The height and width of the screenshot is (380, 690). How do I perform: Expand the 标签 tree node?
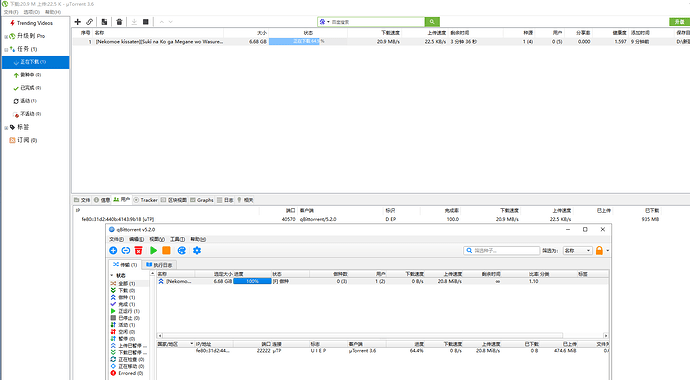(6, 128)
